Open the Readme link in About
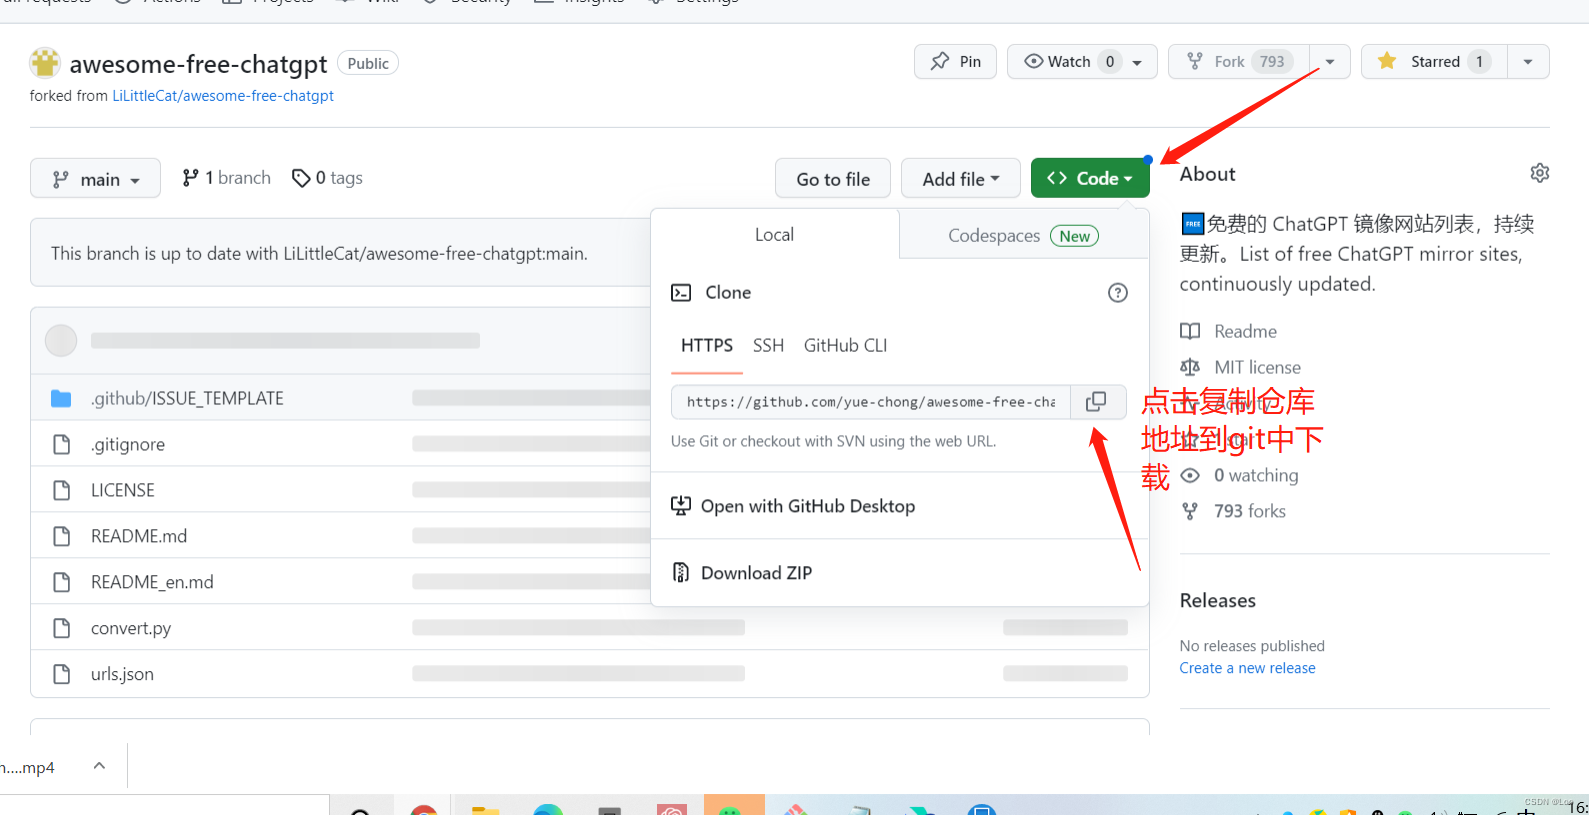1589x815 pixels. coord(1245,331)
